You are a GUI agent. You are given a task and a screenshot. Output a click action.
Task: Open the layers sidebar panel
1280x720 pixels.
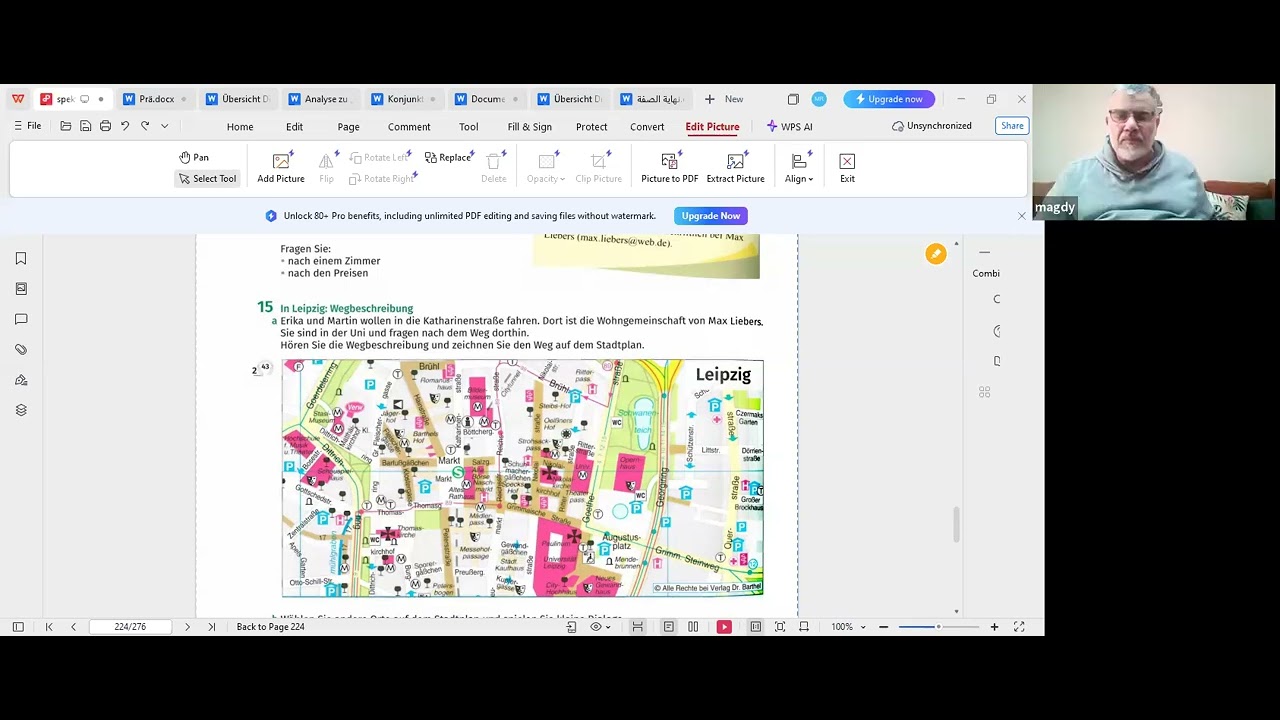click(21, 410)
